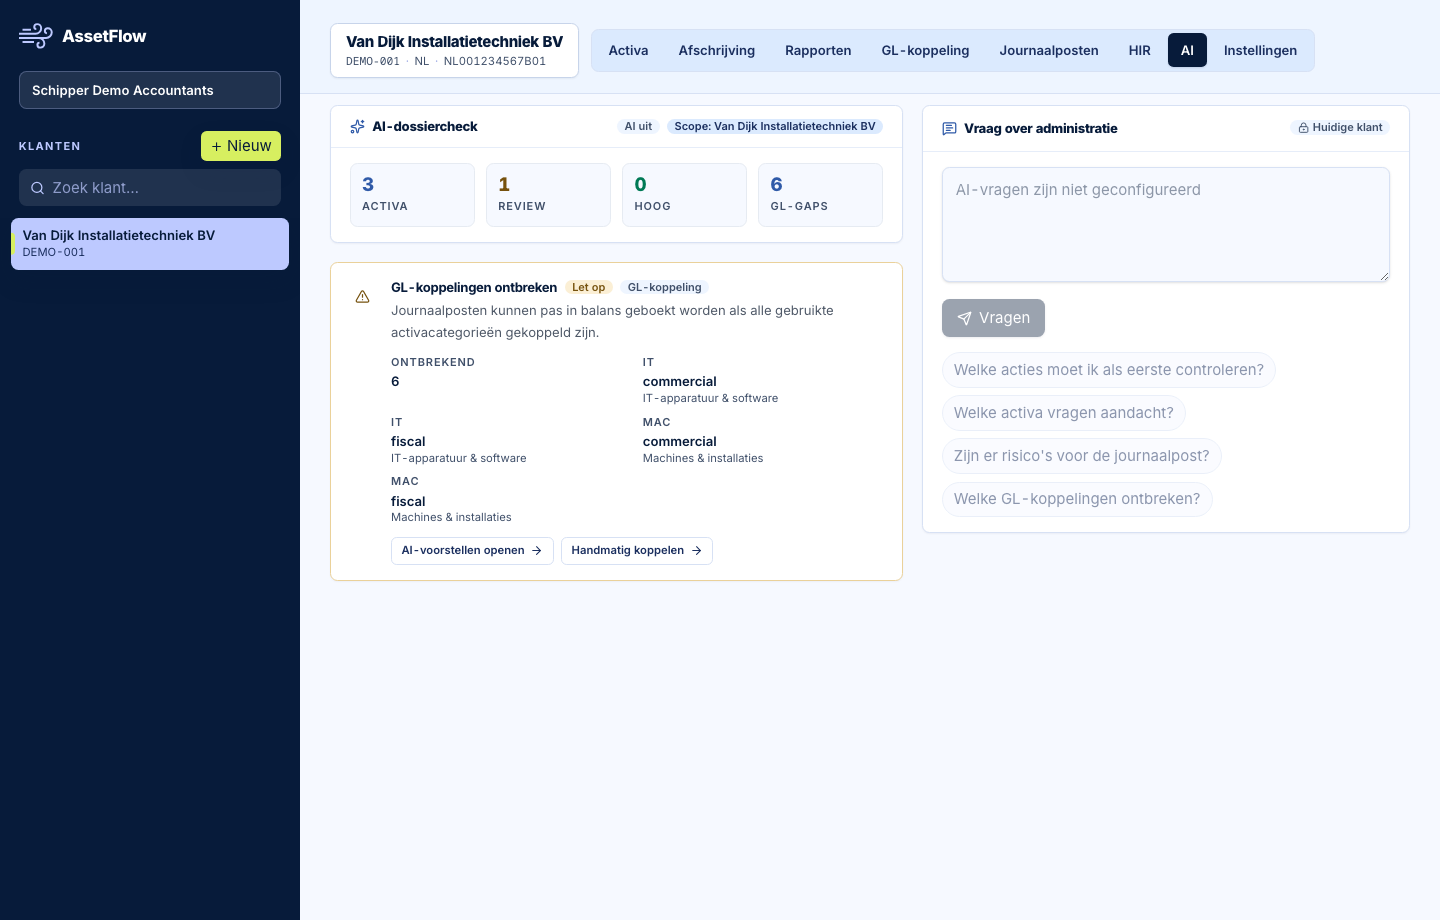This screenshot has width=1440, height=920.
Task: Click the Ontbrekend count 6
Action: tap(395, 382)
